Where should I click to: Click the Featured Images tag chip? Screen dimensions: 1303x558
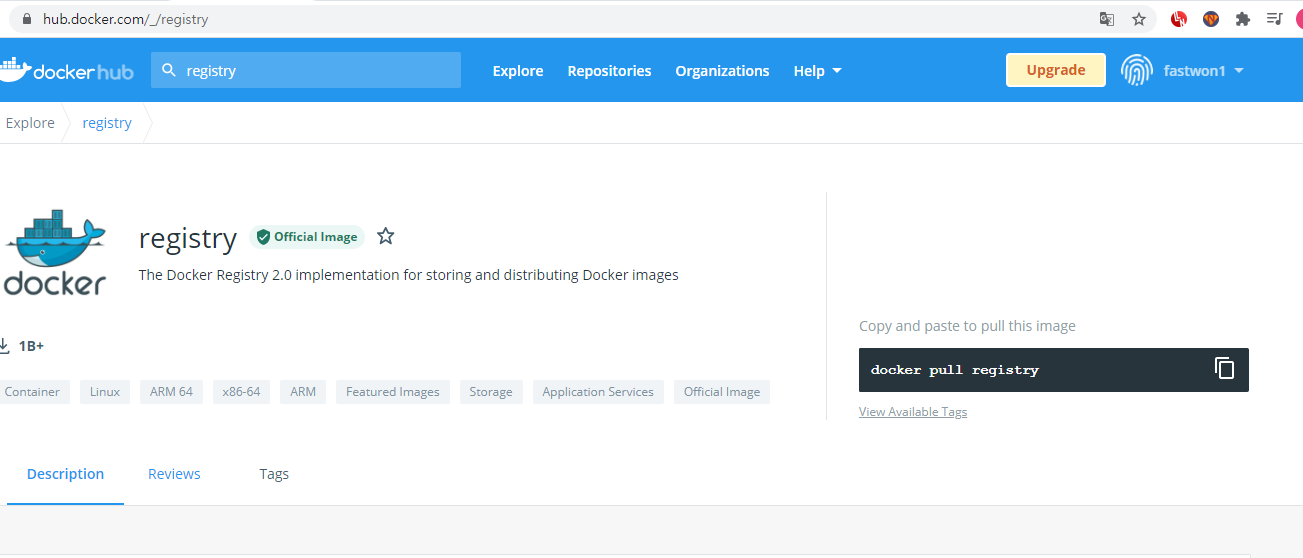[x=393, y=392]
